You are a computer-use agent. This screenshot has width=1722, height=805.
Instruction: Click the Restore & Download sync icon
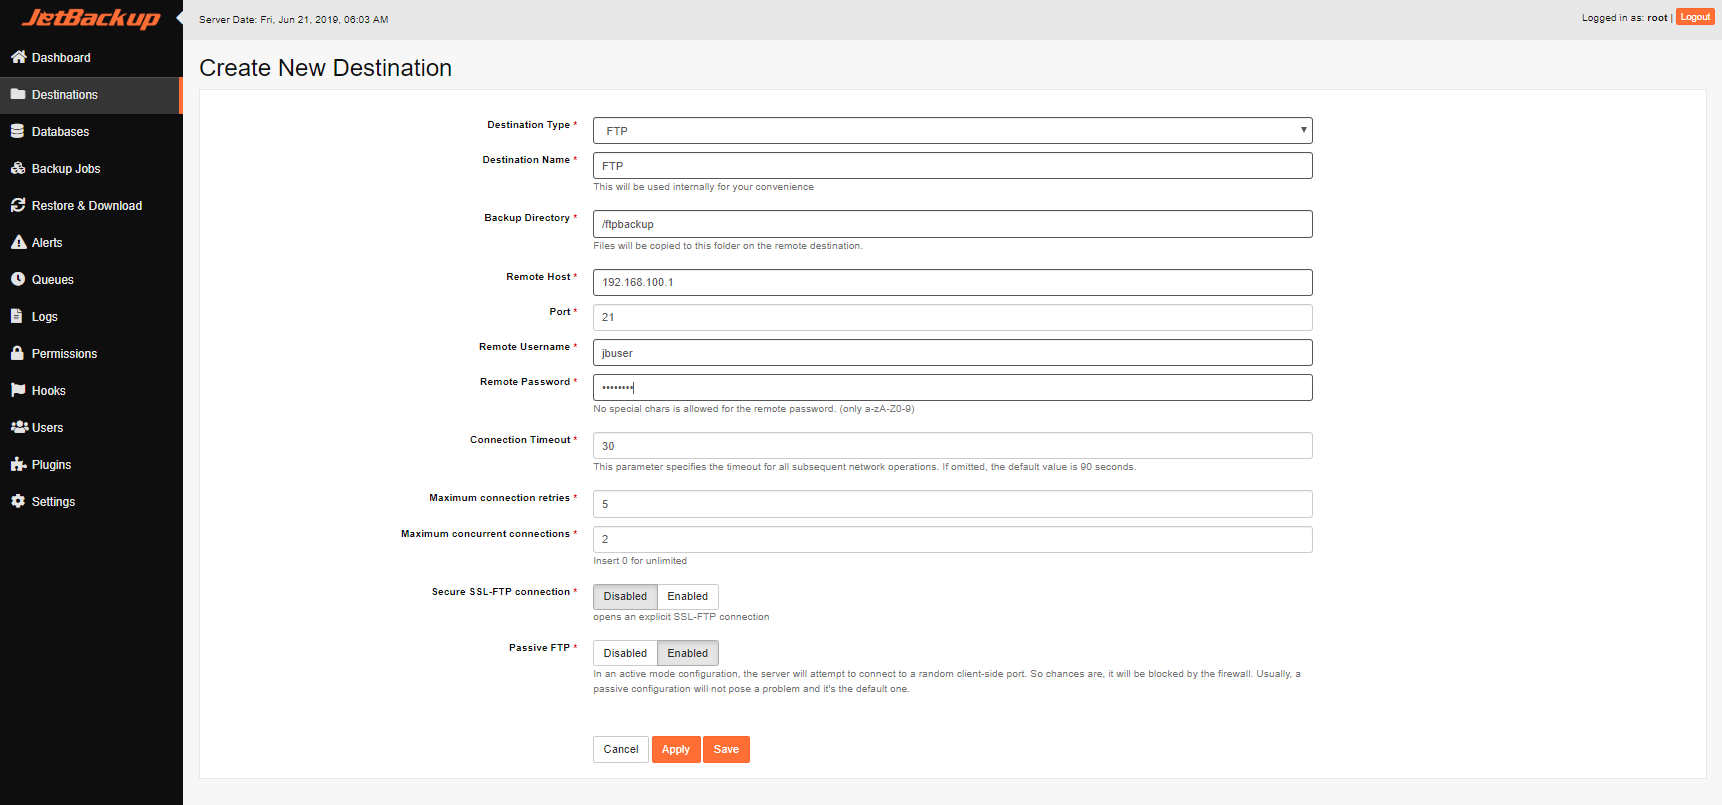(18, 205)
